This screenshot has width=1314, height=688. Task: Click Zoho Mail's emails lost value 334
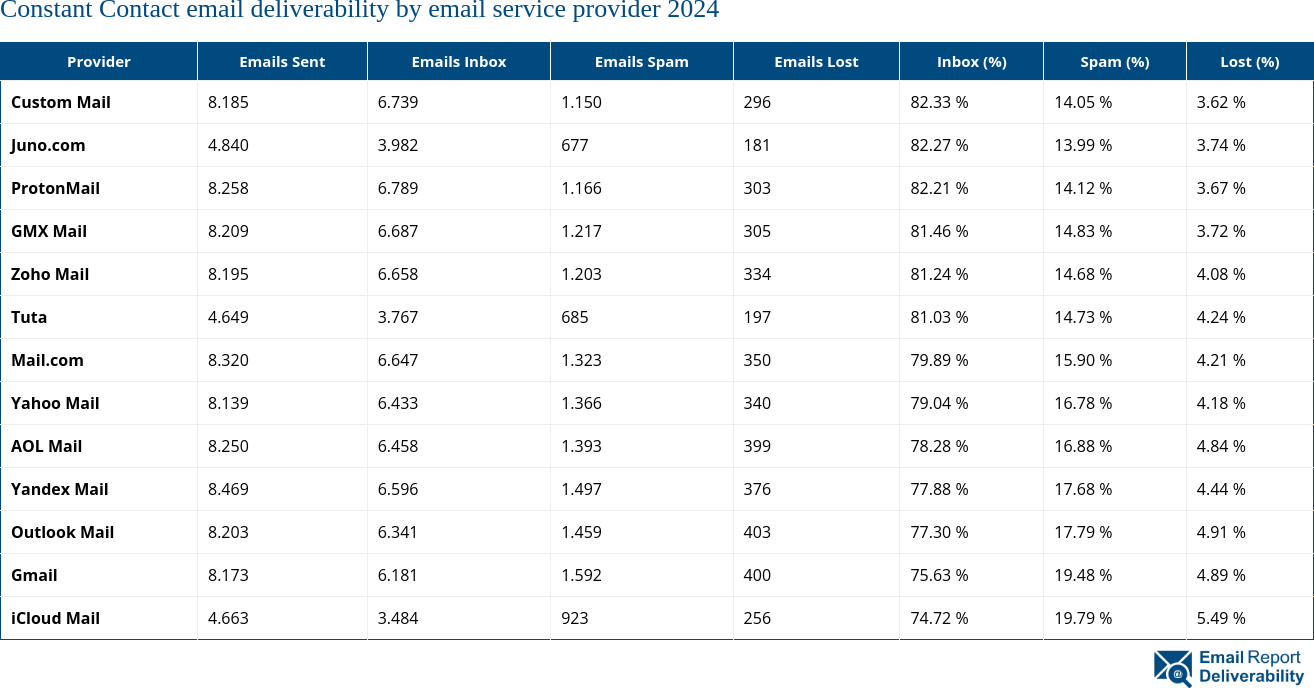coord(757,274)
